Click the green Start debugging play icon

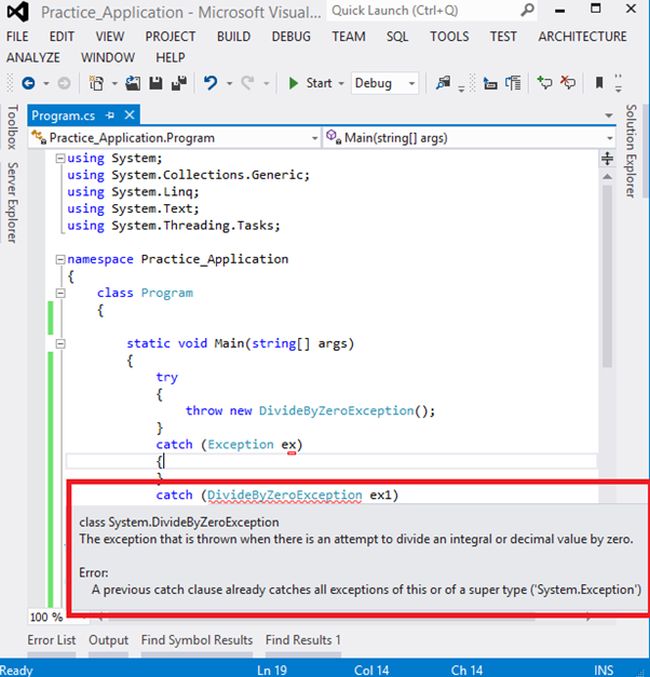point(293,83)
